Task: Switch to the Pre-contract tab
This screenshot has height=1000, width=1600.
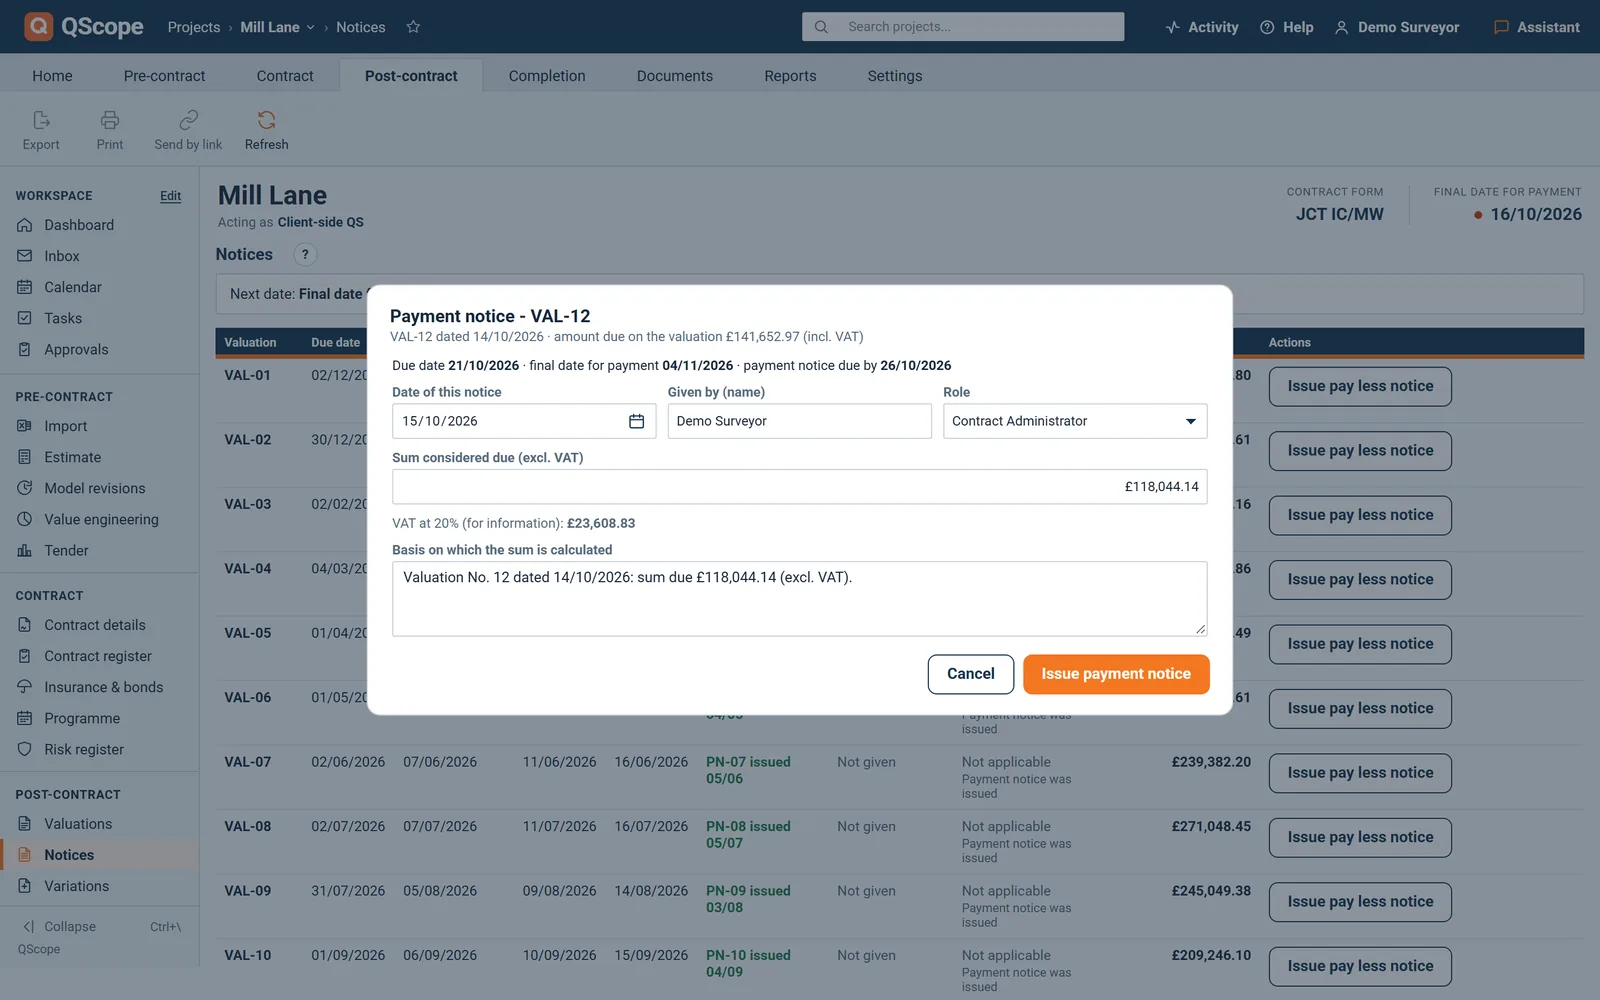Action: coord(164,76)
